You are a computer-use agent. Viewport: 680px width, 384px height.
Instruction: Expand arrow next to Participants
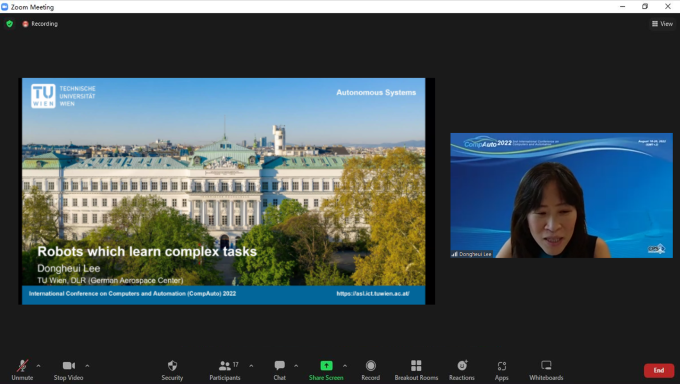pyautogui.click(x=251, y=366)
